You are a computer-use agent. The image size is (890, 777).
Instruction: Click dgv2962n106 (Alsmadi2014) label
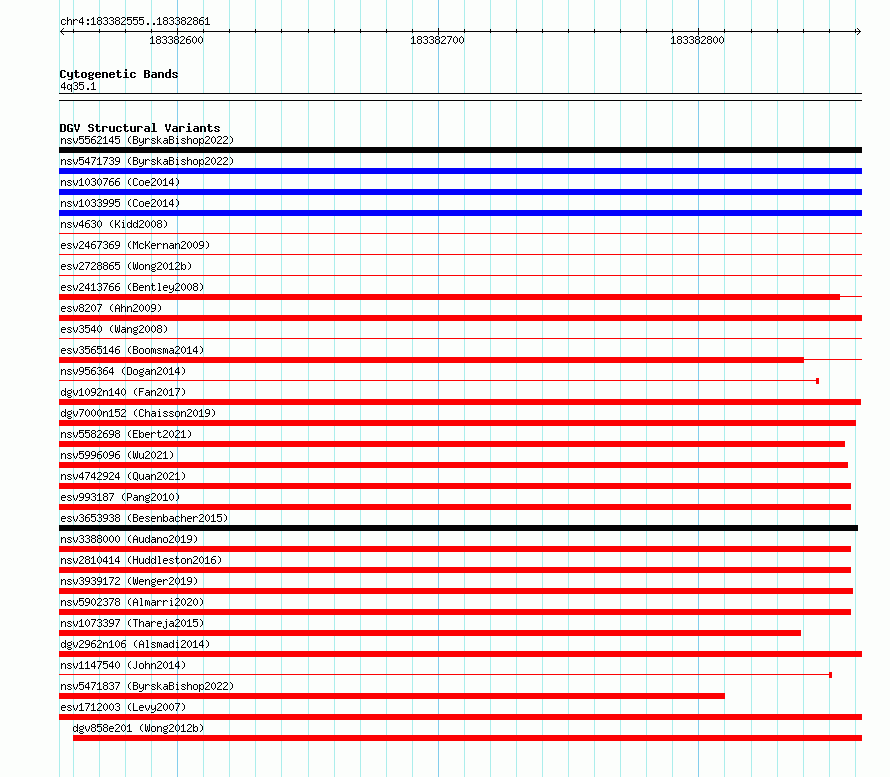[x=135, y=644]
